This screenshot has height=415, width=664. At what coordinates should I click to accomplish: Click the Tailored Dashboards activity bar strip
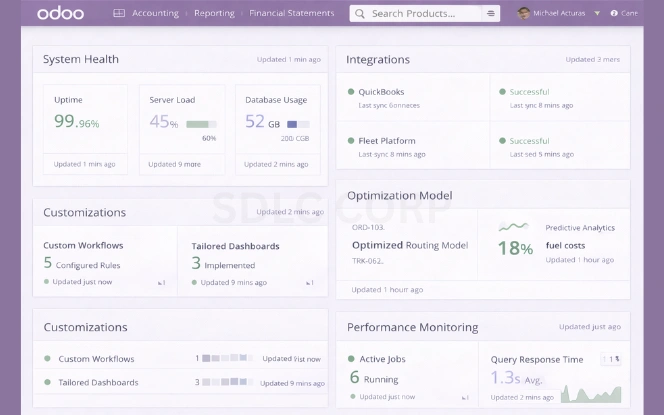pyautogui.click(x=227, y=382)
